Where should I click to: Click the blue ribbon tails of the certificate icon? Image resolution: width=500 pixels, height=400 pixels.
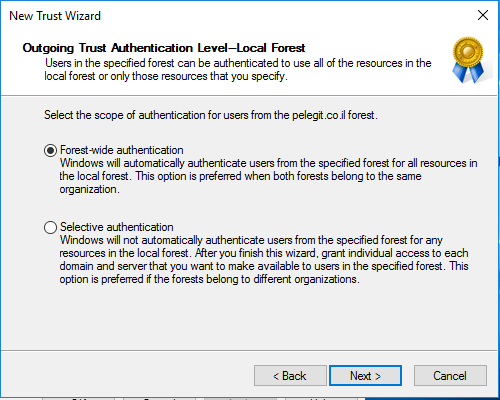(x=468, y=72)
